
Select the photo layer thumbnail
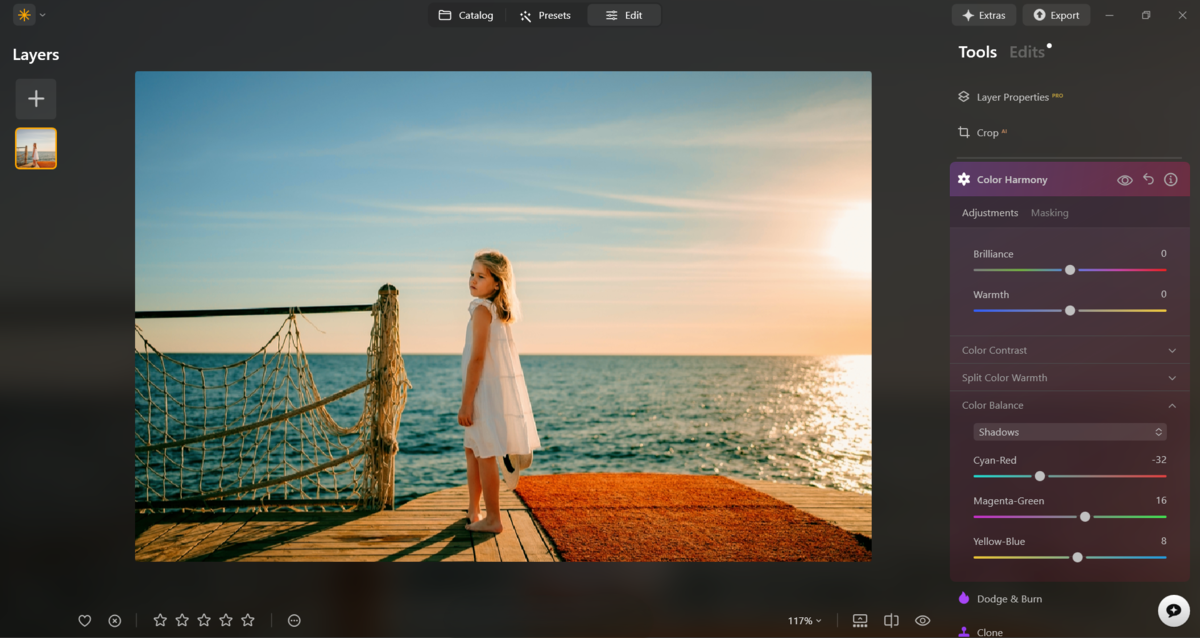36,148
